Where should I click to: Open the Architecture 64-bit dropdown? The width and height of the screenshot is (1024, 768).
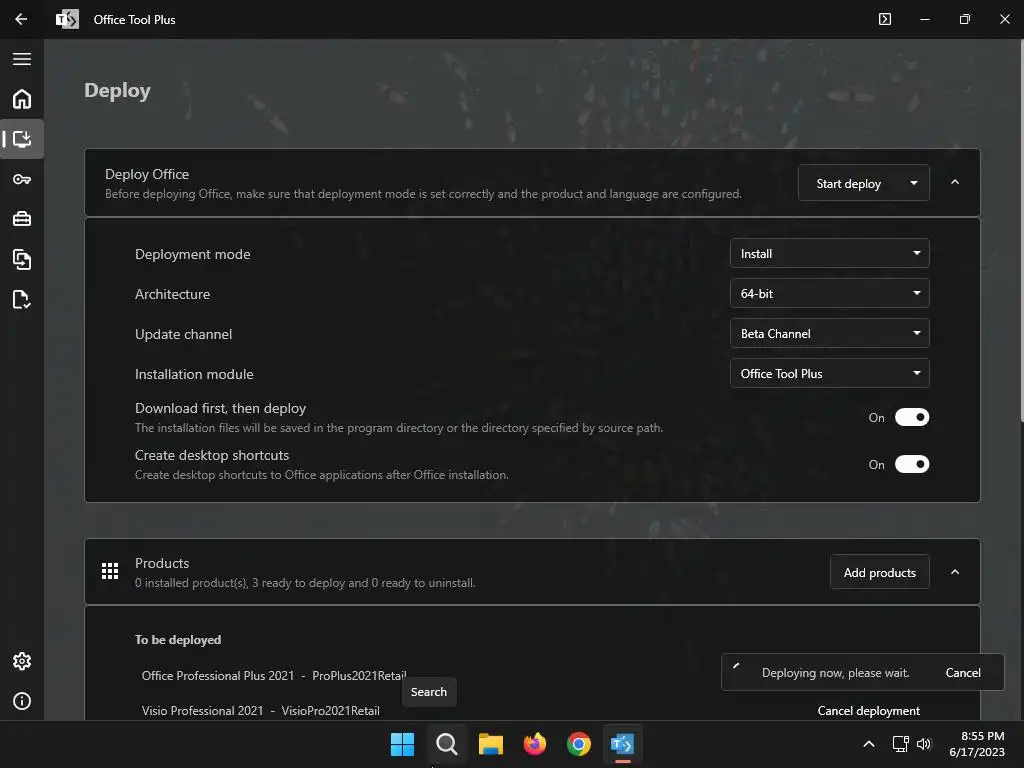tap(829, 293)
